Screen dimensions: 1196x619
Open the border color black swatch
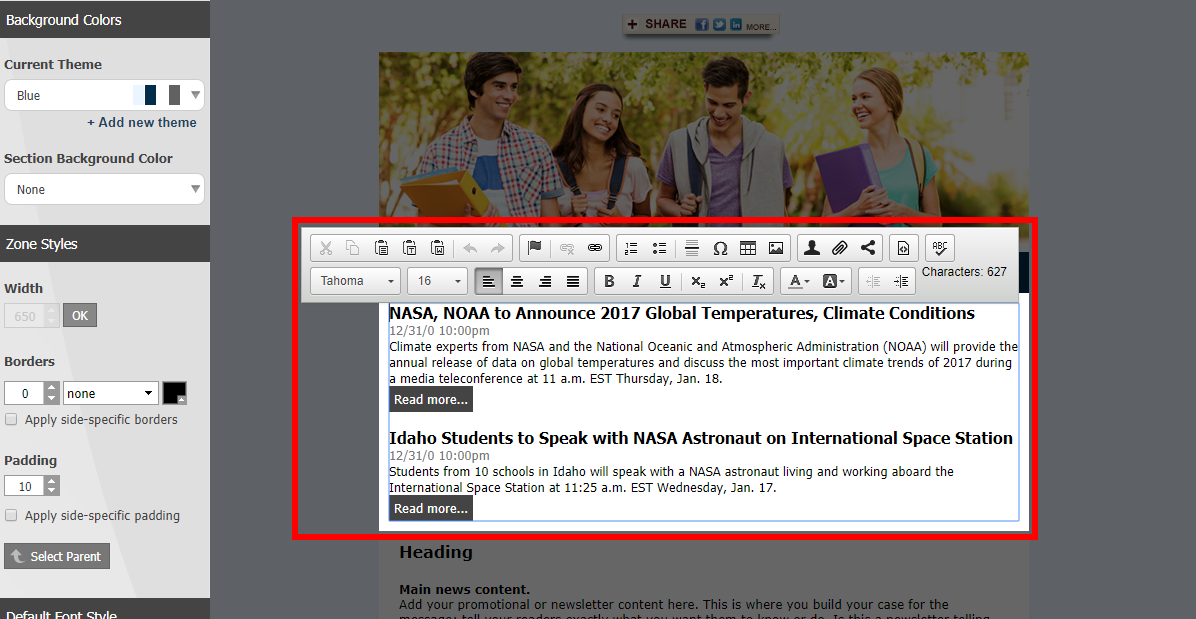(x=174, y=393)
